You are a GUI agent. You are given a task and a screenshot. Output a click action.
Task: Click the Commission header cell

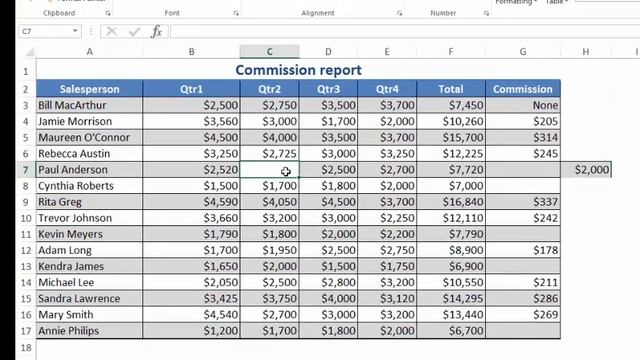point(523,89)
